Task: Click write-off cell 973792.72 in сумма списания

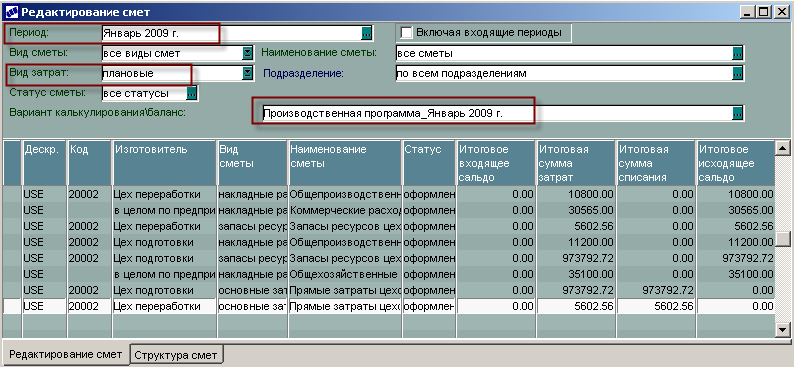Action: (656, 291)
